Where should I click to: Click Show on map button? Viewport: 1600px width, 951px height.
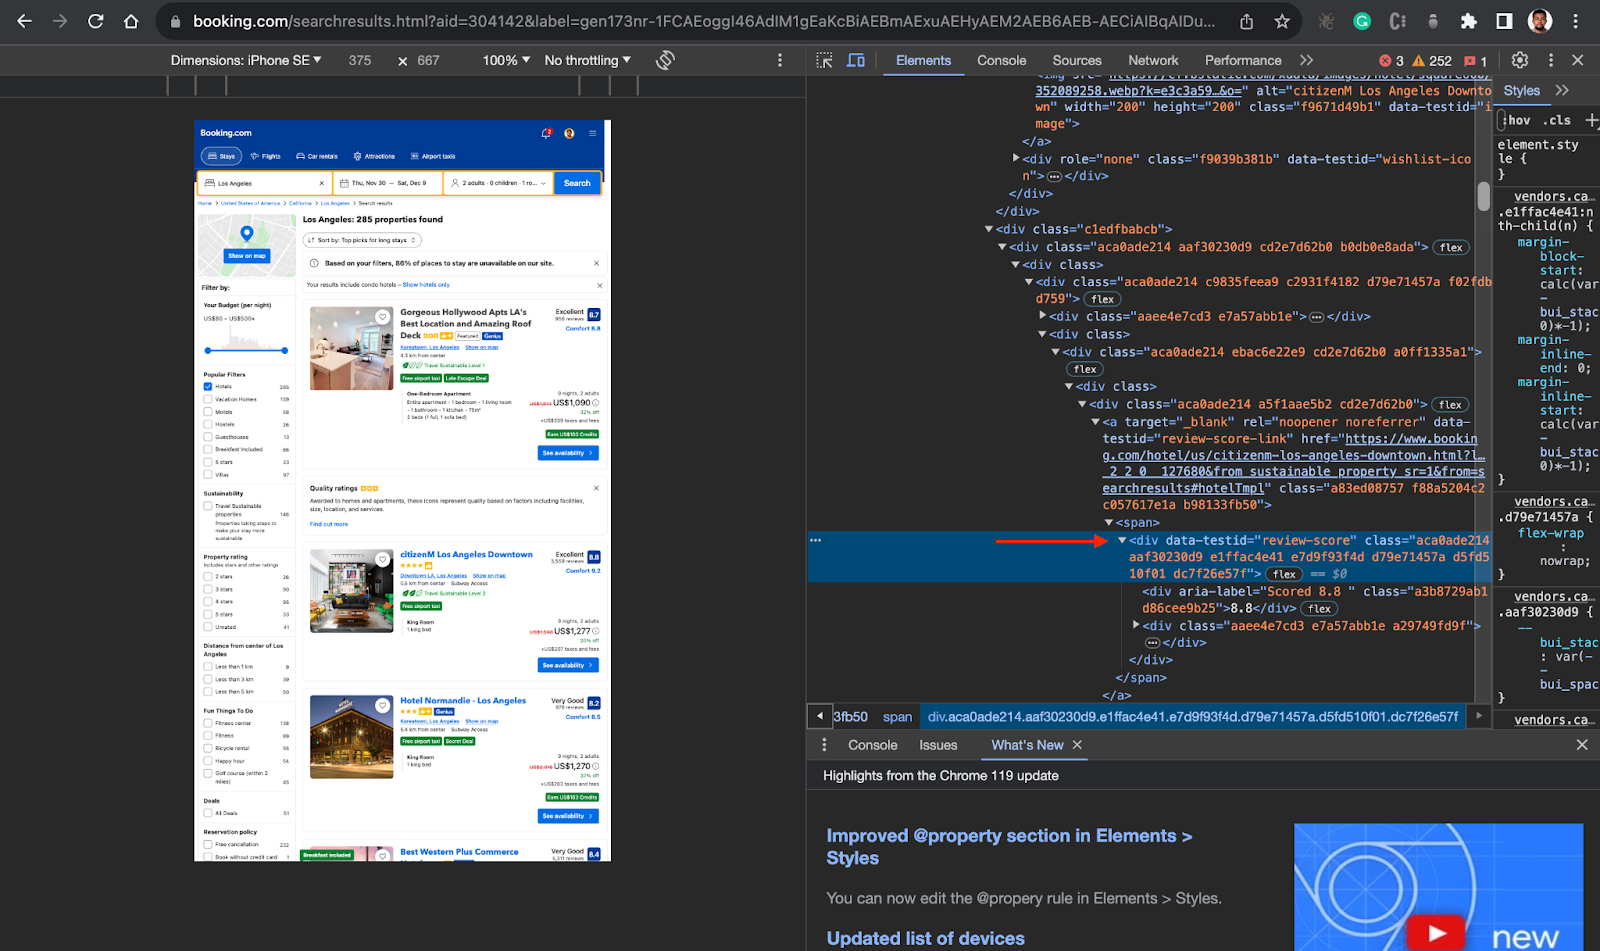247,256
